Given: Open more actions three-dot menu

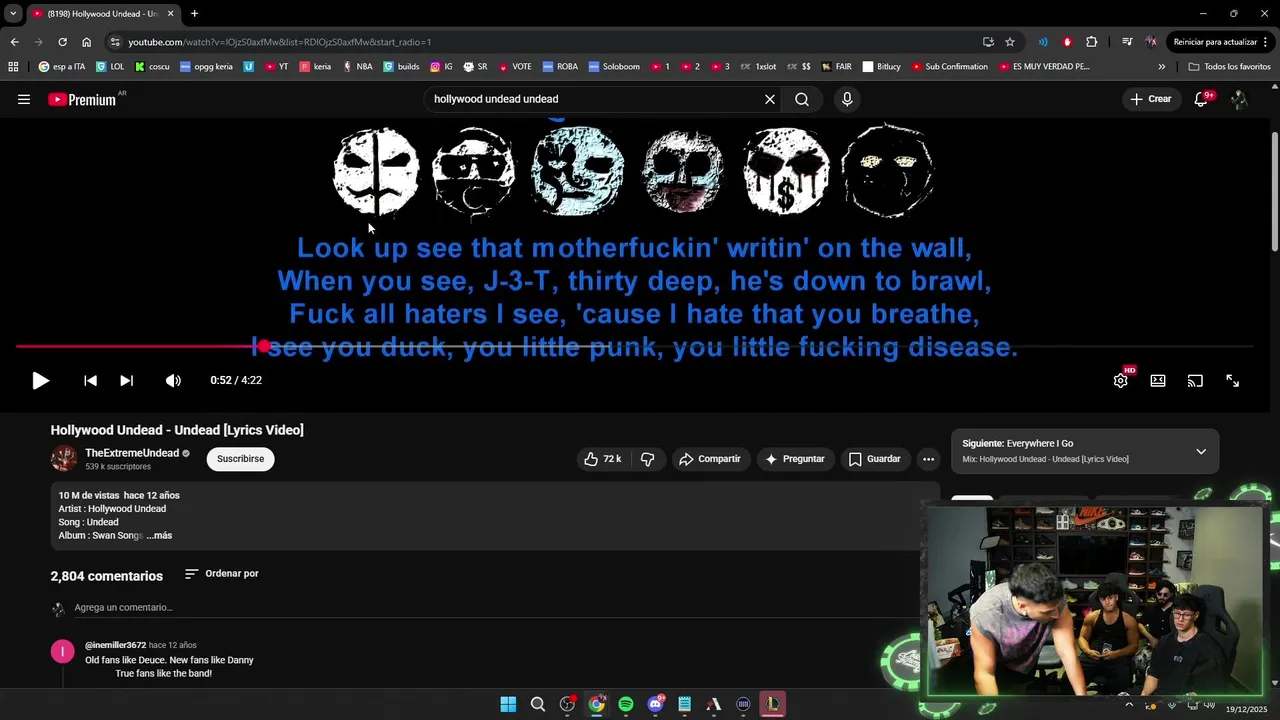Looking at the screenshot, I should [x=928, y=459].
